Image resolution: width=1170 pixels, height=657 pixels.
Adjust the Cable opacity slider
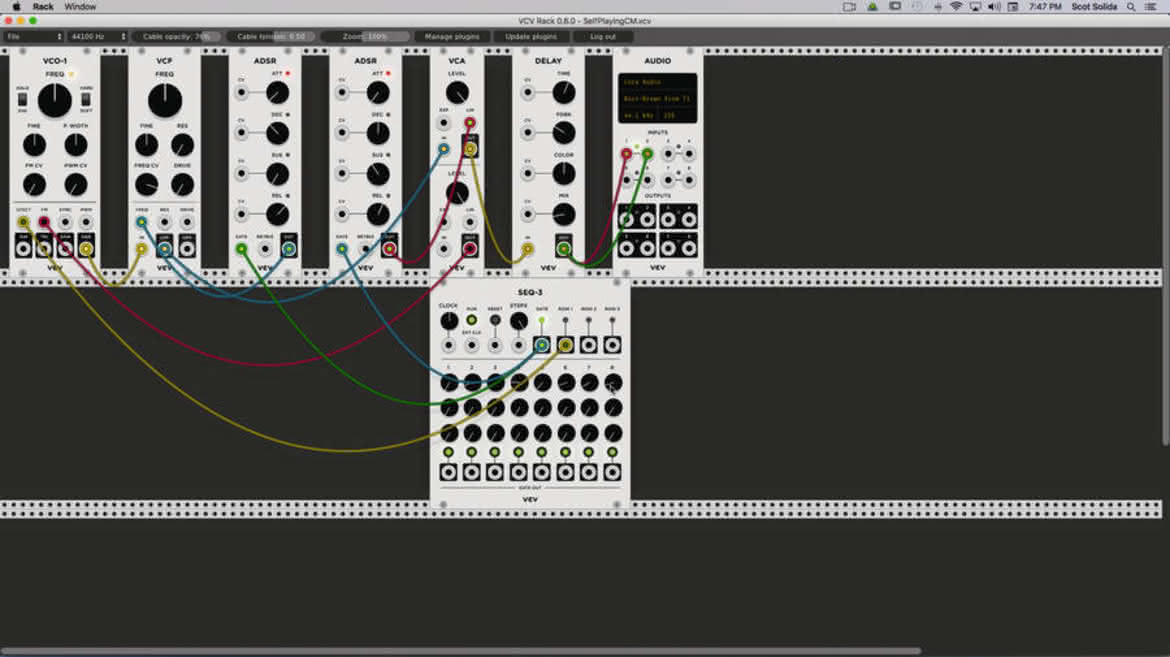177,36
